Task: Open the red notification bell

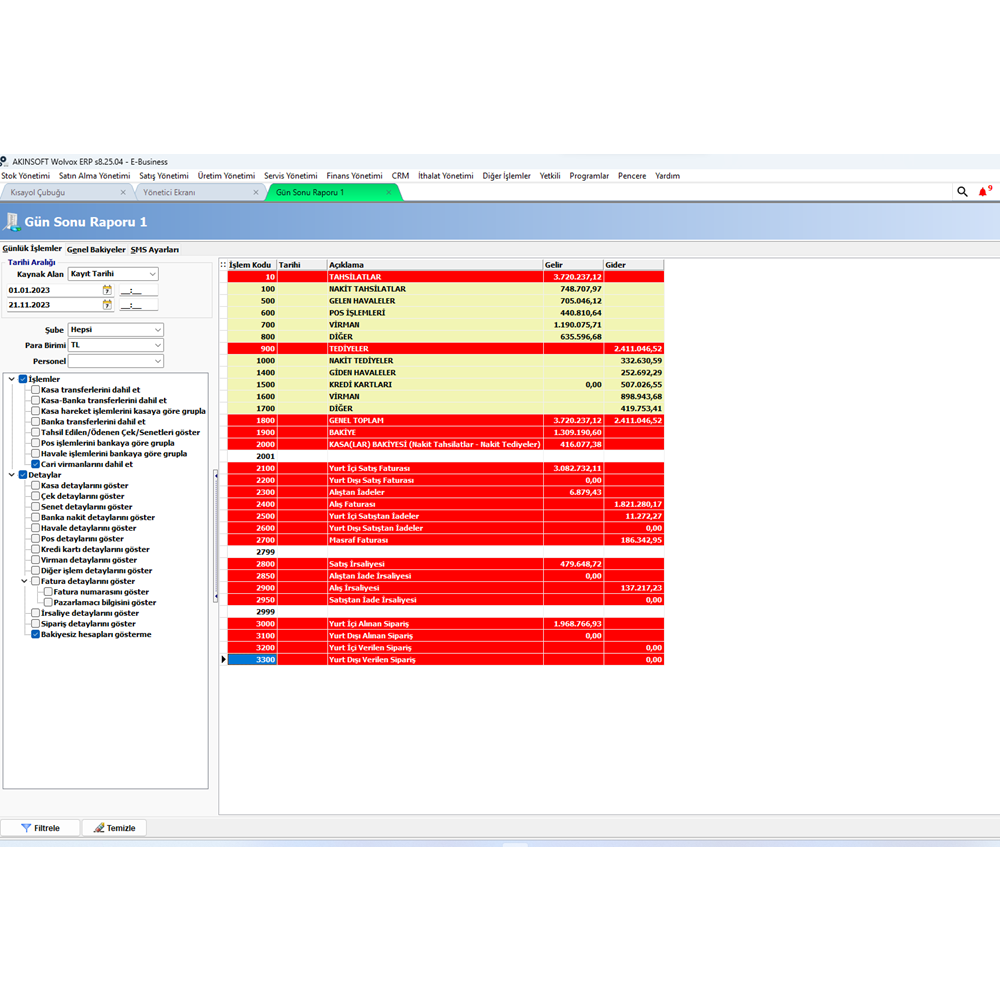Action: point(983,191)
